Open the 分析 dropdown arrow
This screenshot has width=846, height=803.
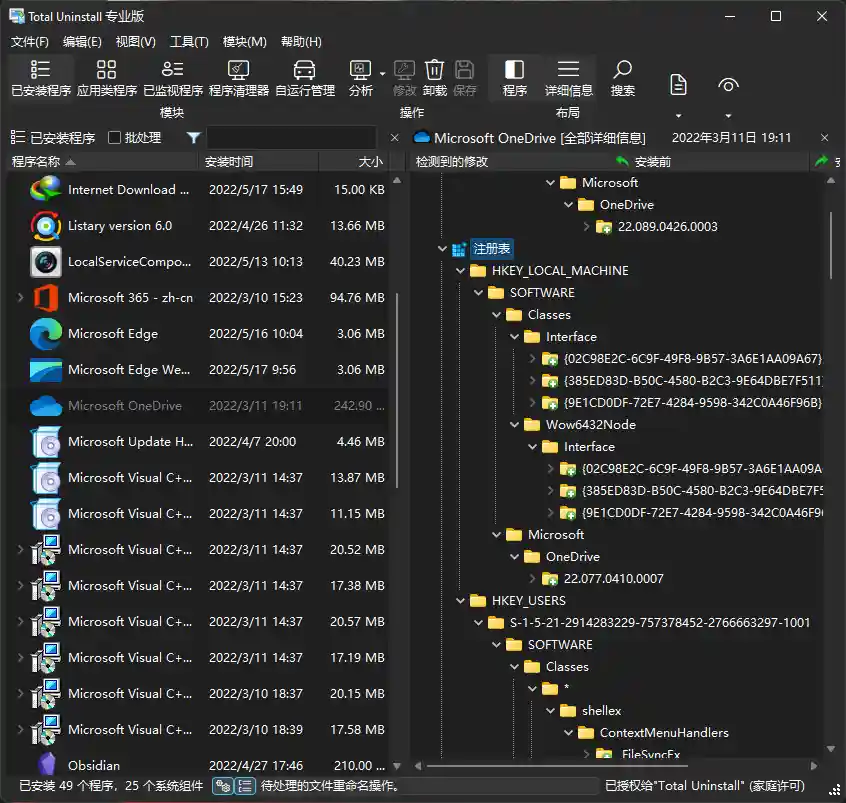pos(382,73)
